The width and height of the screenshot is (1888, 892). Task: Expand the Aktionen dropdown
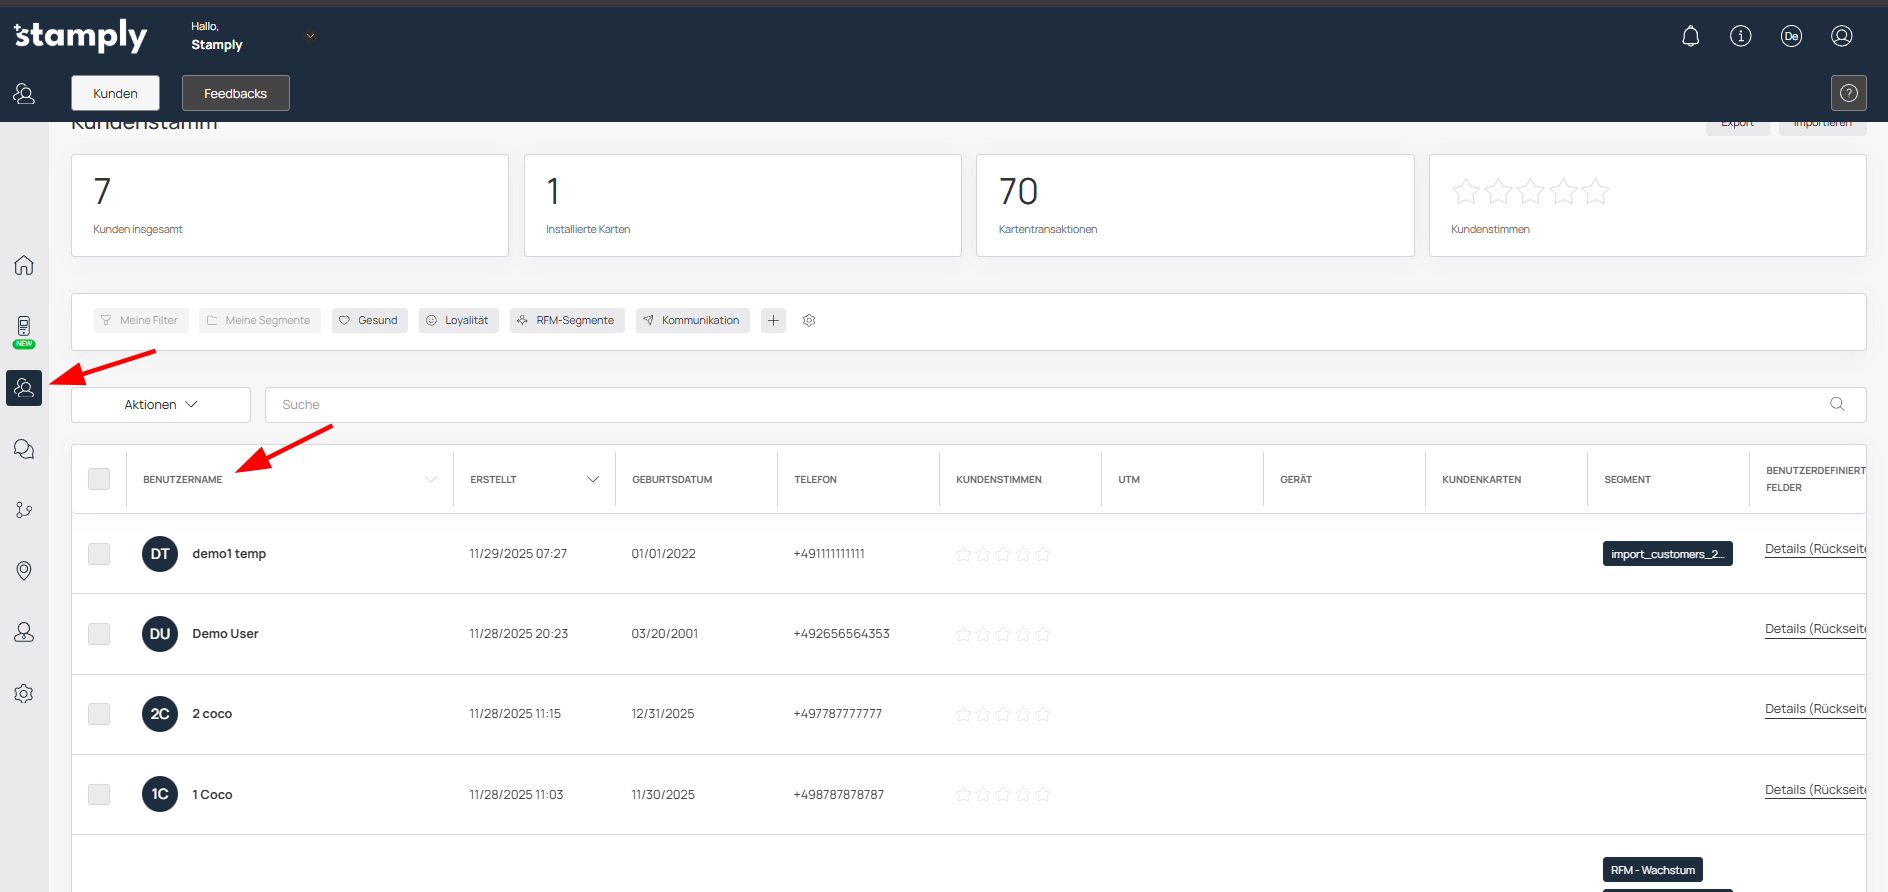[160, 405]
